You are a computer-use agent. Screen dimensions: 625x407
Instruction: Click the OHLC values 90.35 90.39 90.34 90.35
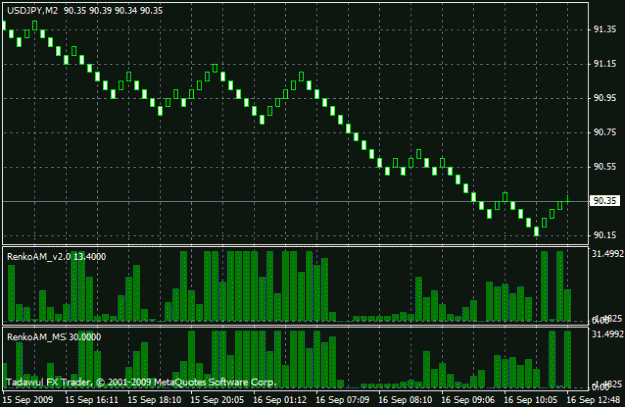pos(113,11)
